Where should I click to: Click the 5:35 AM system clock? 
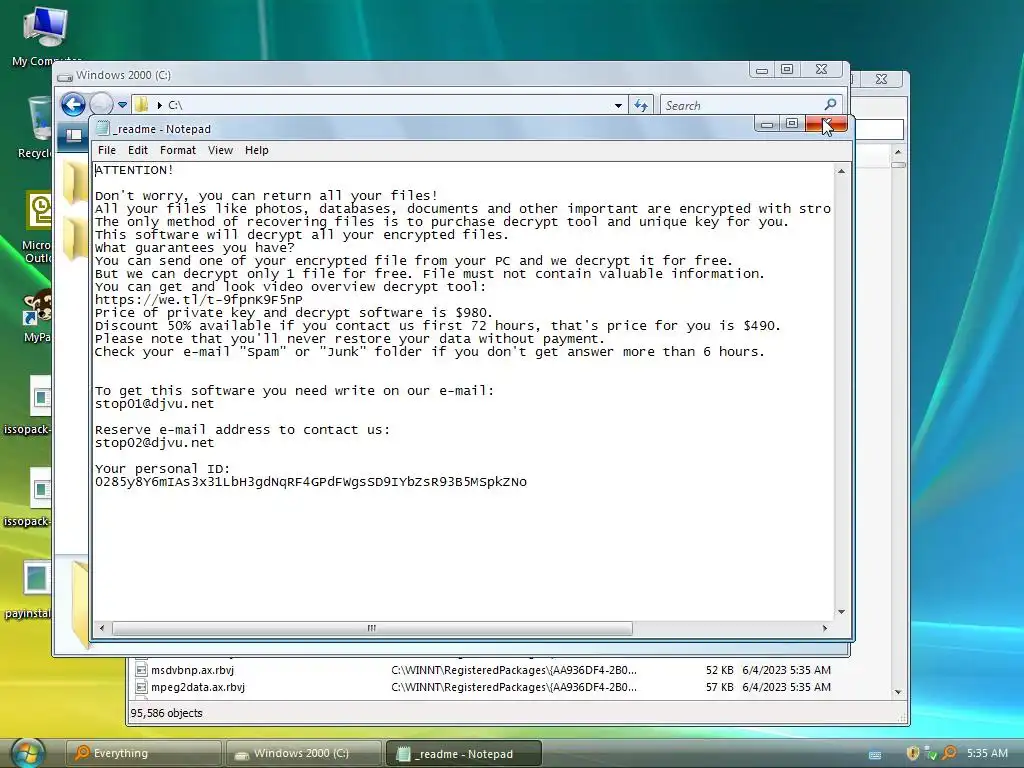click(987, 753)
